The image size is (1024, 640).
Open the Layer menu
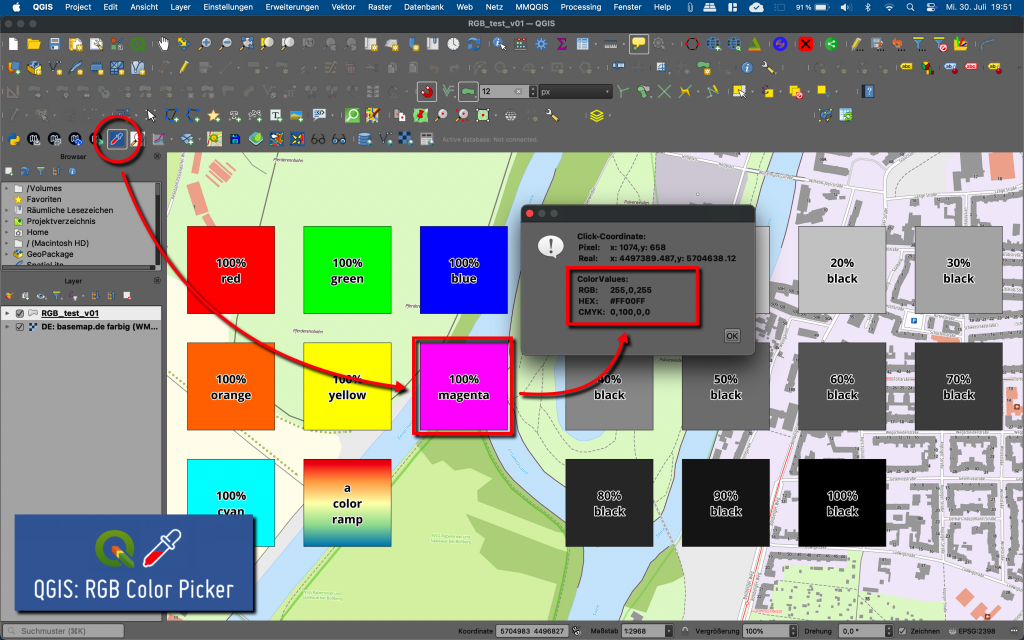[x=180, y=7]
